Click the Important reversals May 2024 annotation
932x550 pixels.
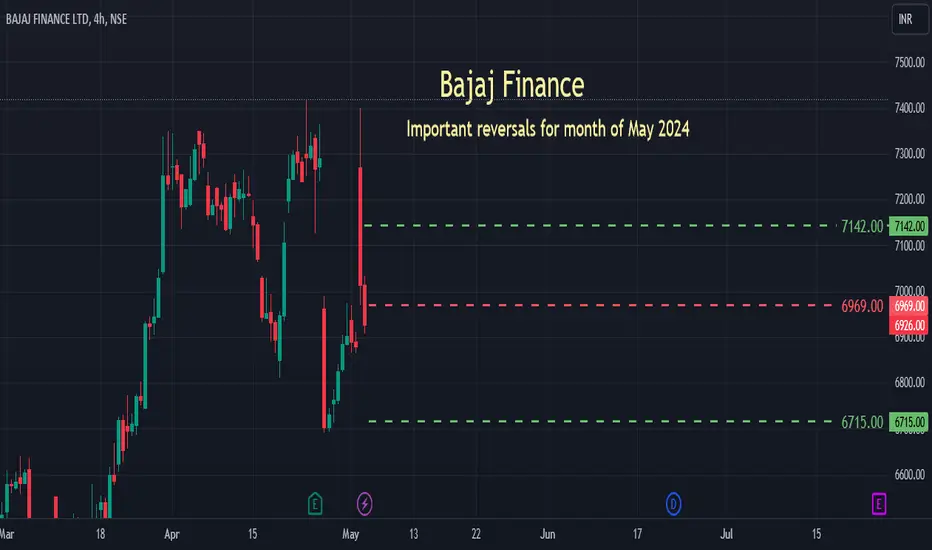pos(547,128)
